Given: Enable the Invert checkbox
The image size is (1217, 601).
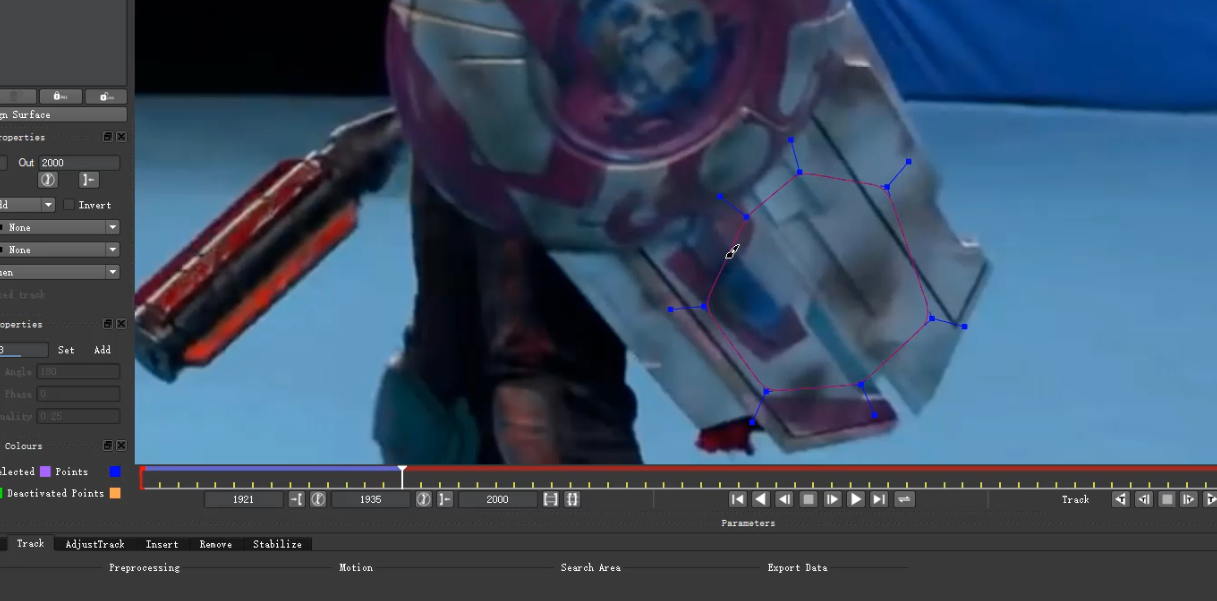Looking at the screenshot, I should pyautogui.click(x=69, y=205).
